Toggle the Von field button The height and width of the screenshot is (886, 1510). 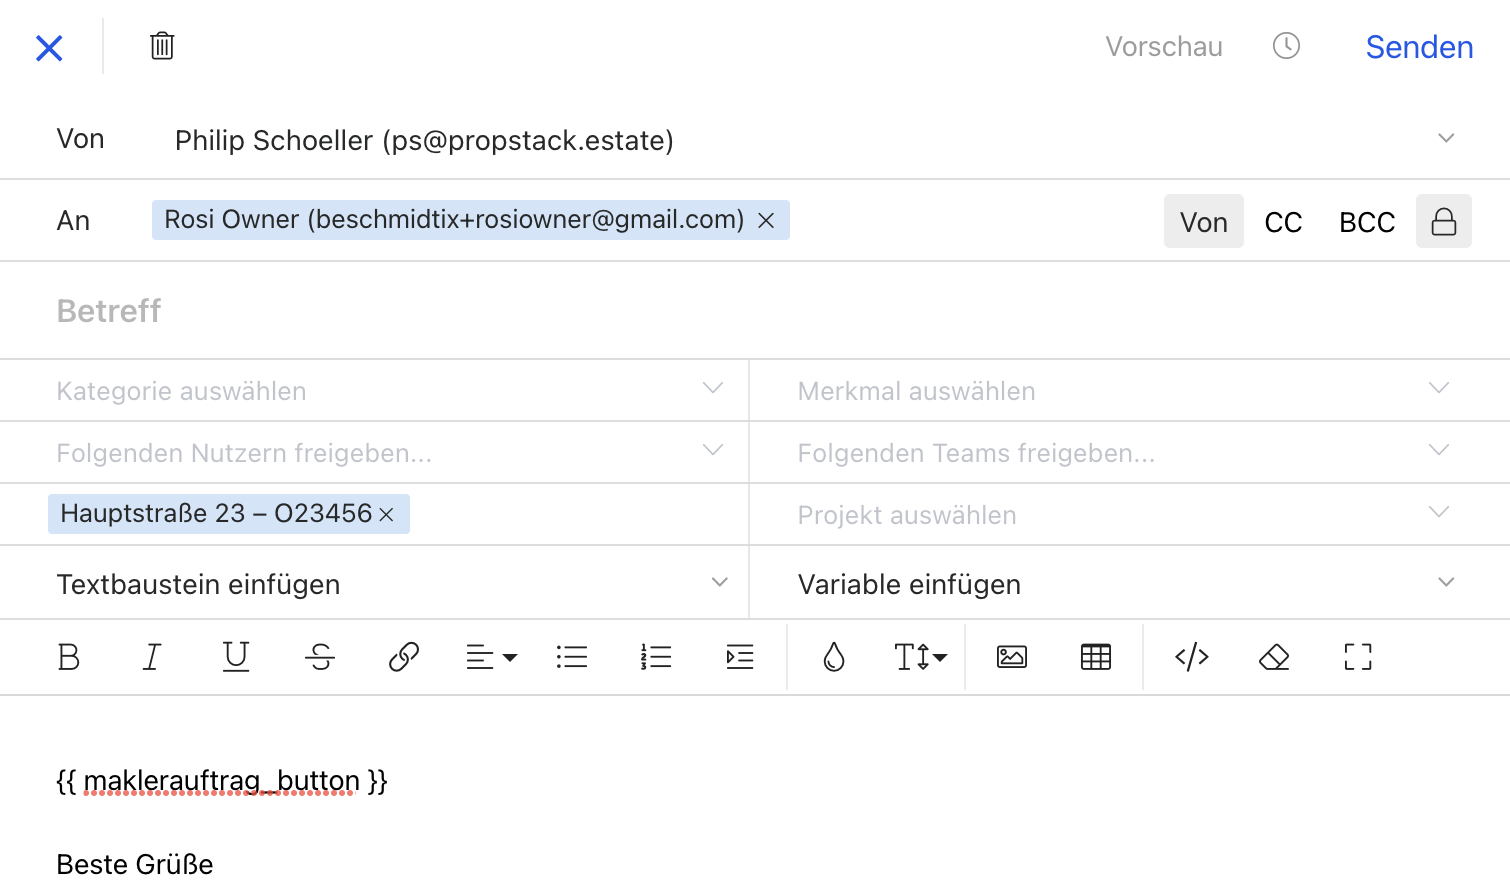coord(1203,221)
